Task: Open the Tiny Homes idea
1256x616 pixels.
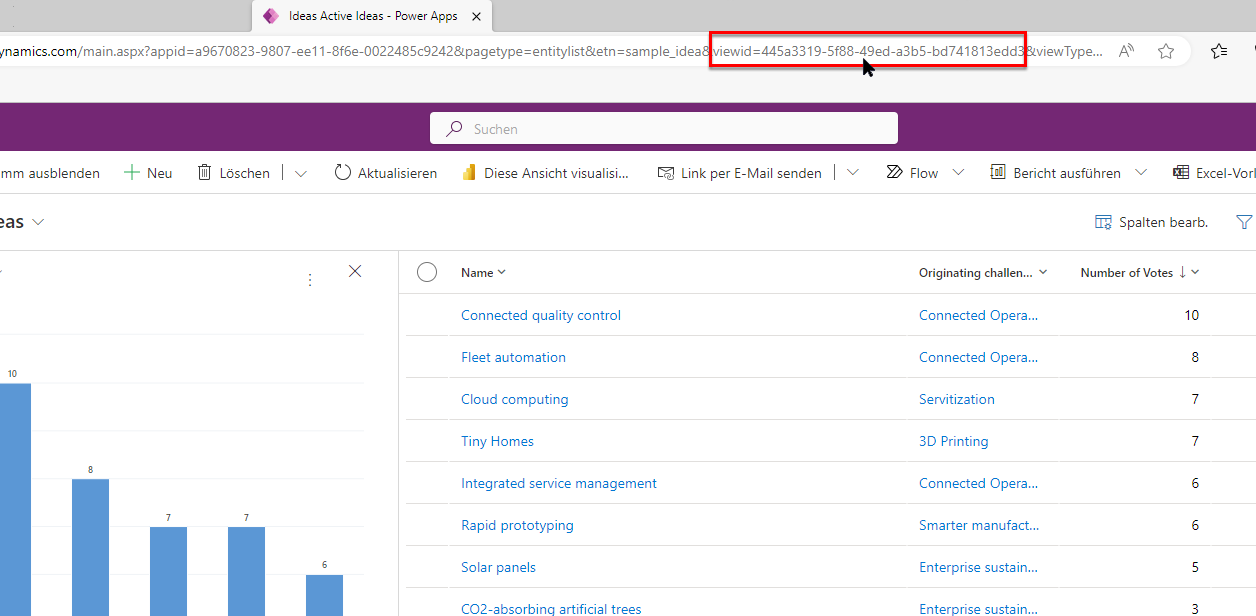Action: [x=497, y=441]
